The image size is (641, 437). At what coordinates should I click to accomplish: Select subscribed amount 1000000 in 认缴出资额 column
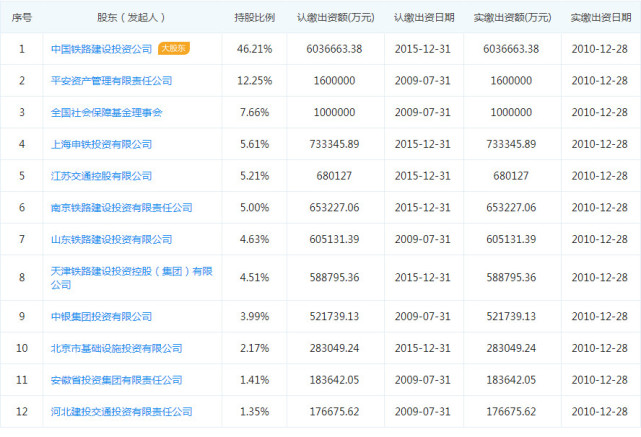point(334,112)
